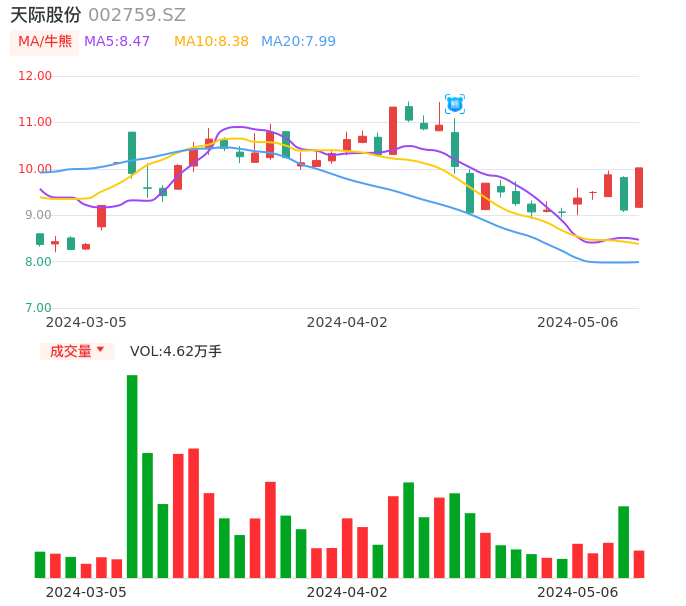This screenshot has height=606, width=686.
Task: Click the 12.00 price axis label
Action: pyautogui.click(x=35, y=76)
